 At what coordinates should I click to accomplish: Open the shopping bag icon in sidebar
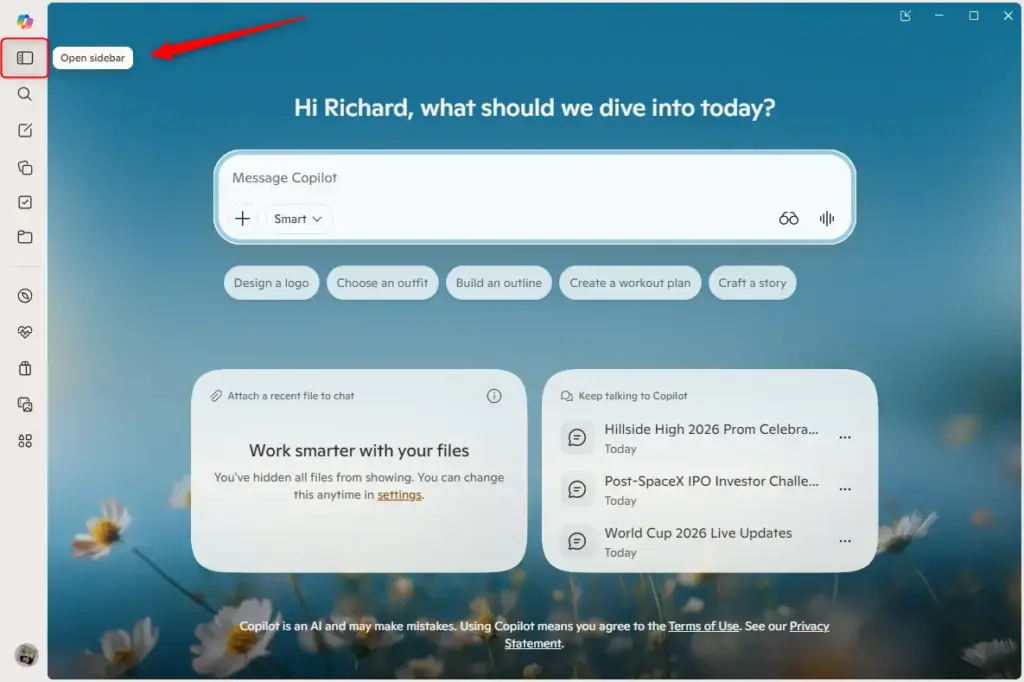25,368
